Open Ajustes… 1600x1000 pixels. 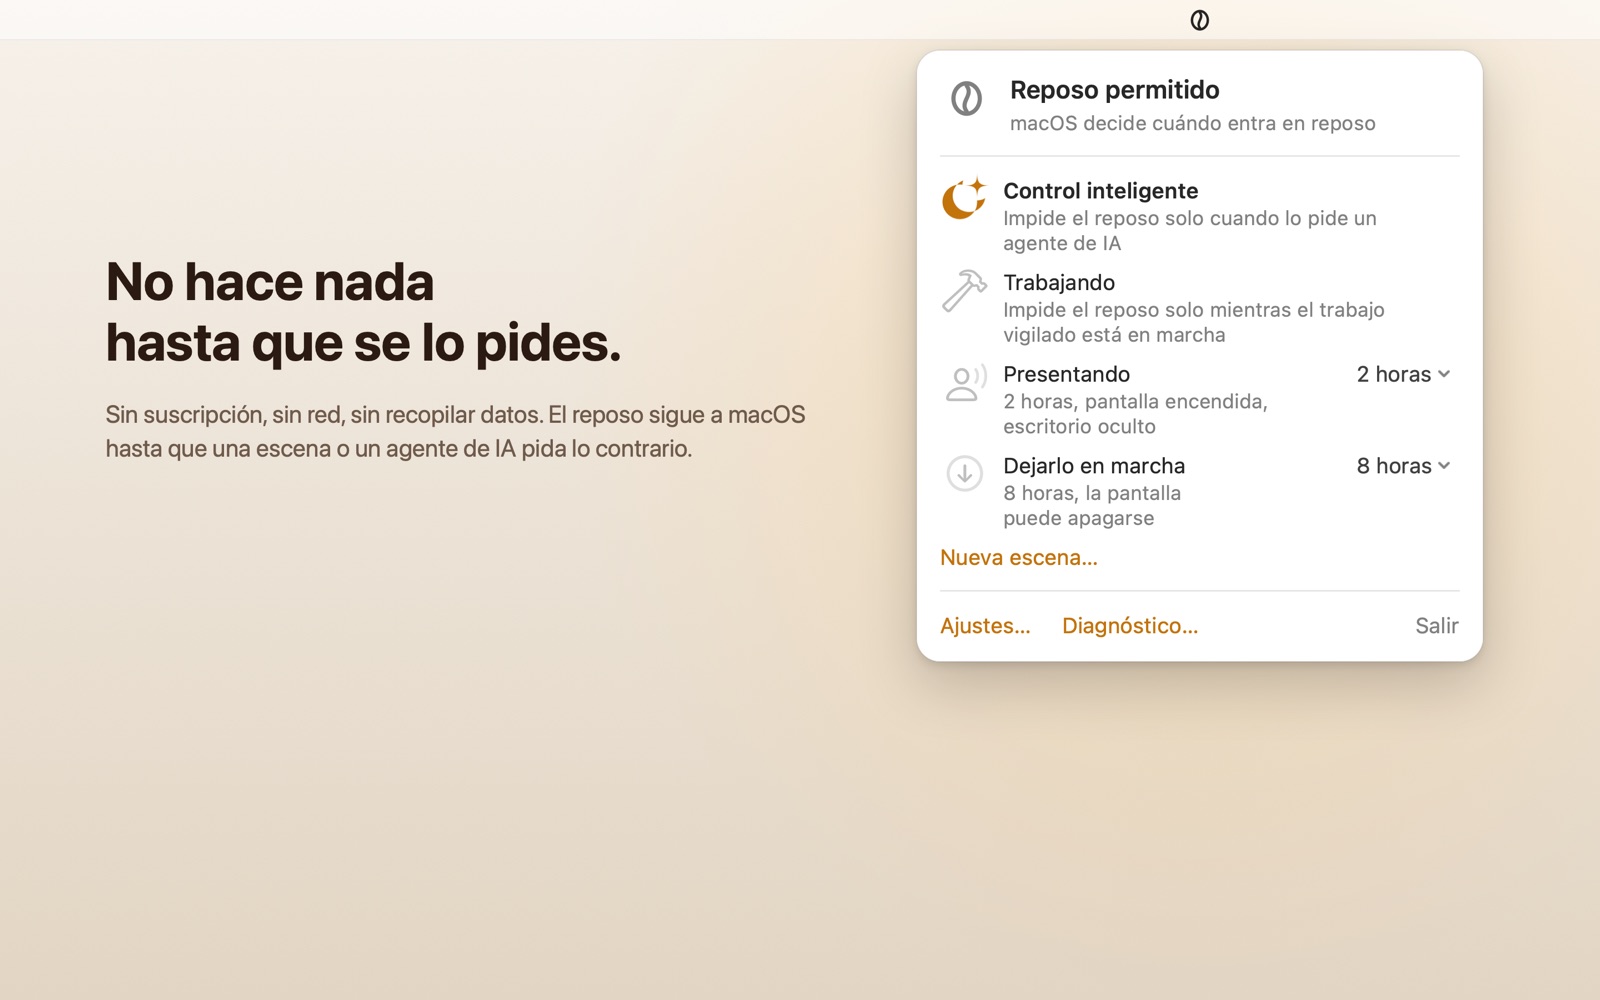[x=985, y=625]
